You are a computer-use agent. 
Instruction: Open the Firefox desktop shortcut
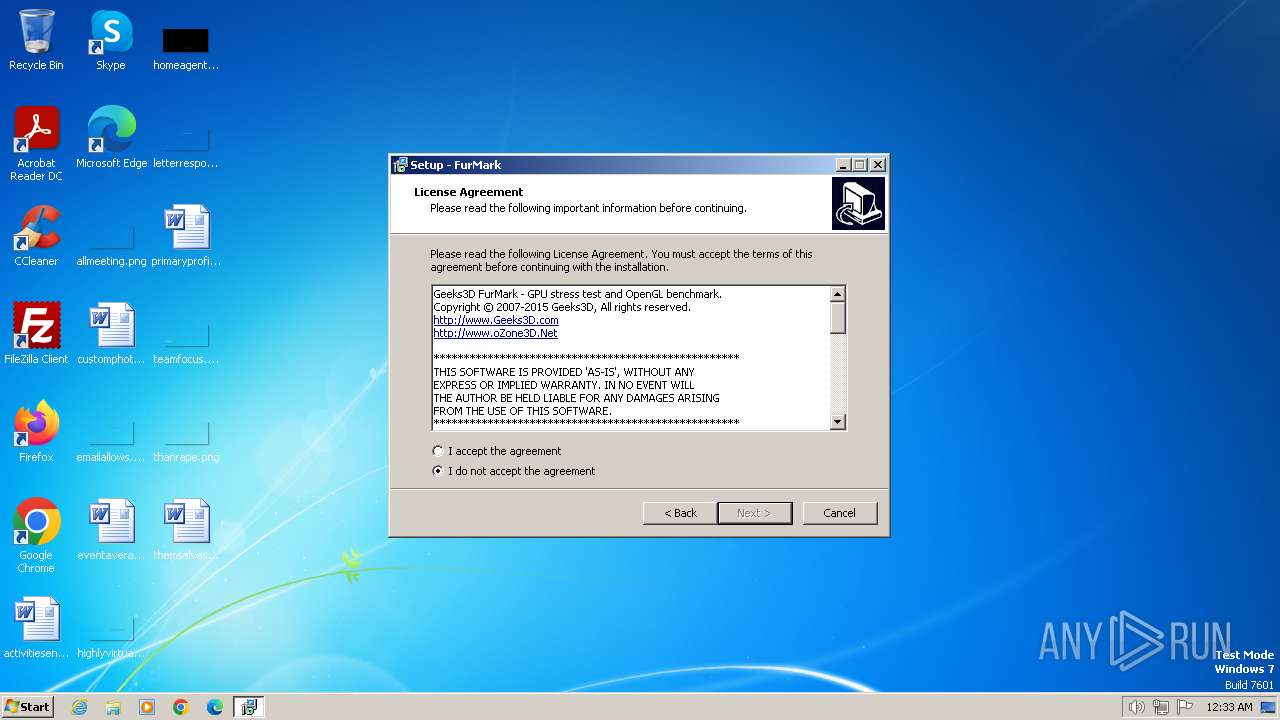[36, 432]
